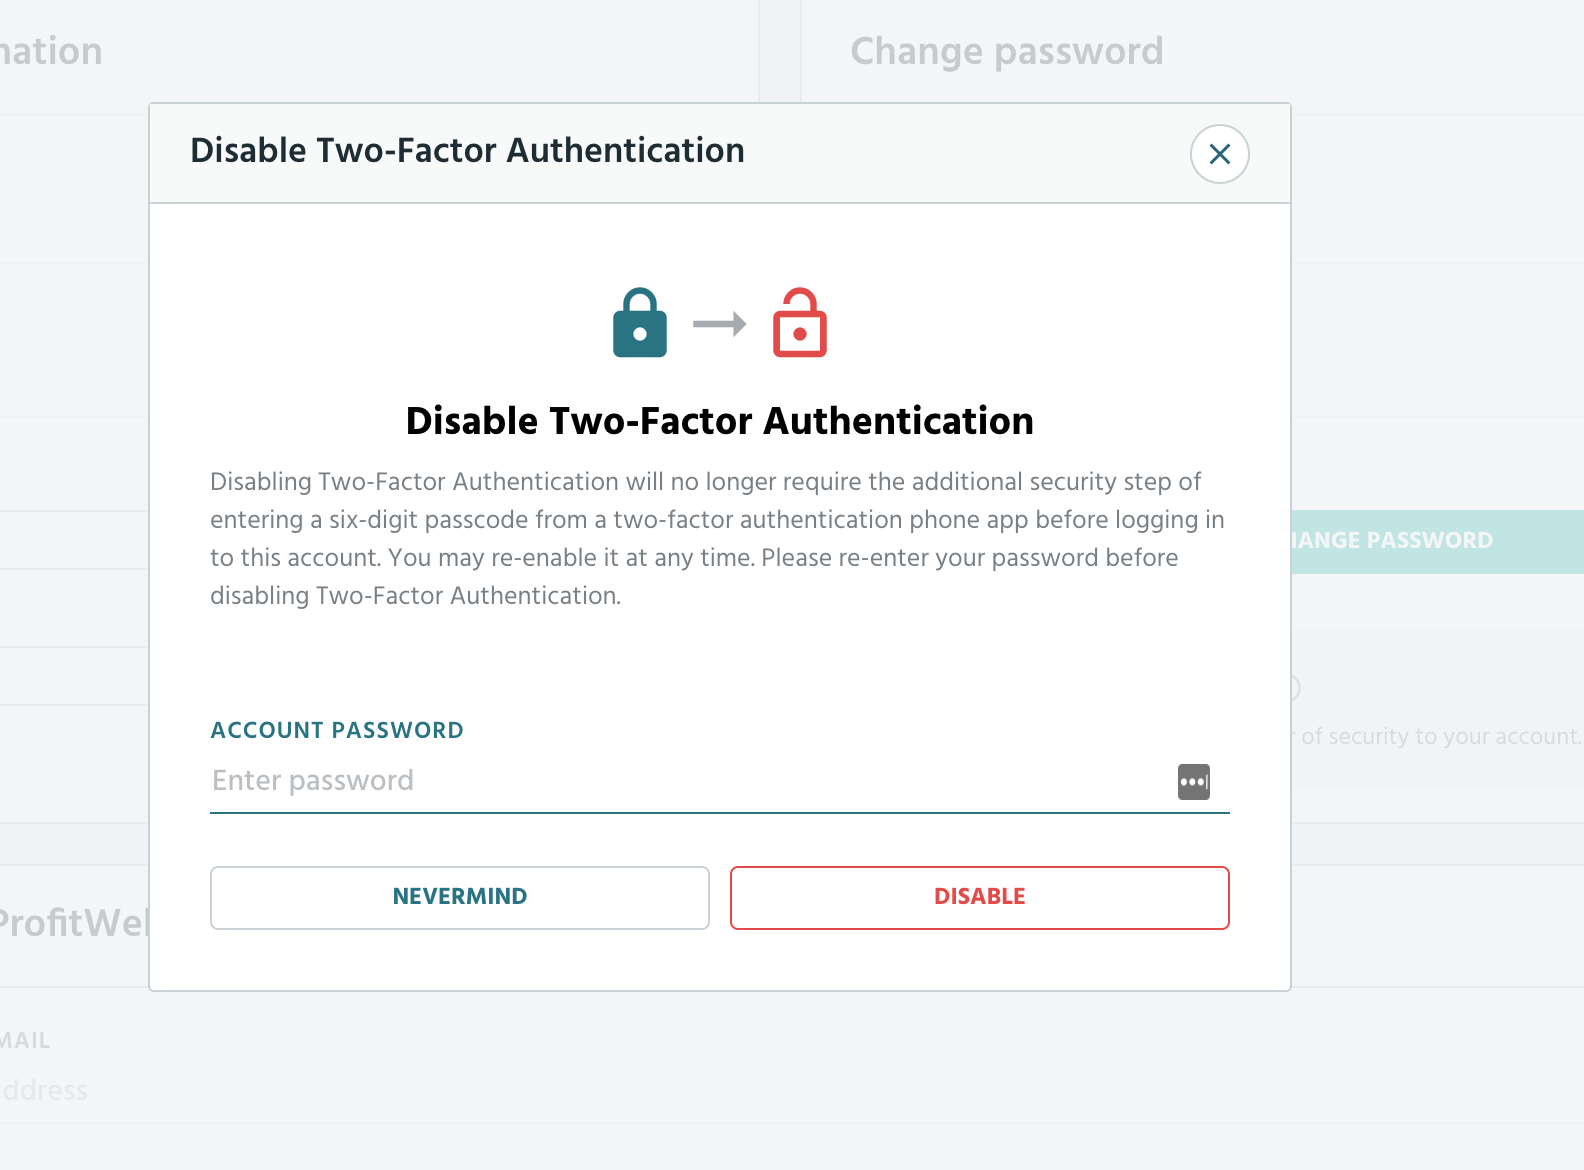Click the faded email address field
Viewport: 1584px width, 1170px height.
44,1090
